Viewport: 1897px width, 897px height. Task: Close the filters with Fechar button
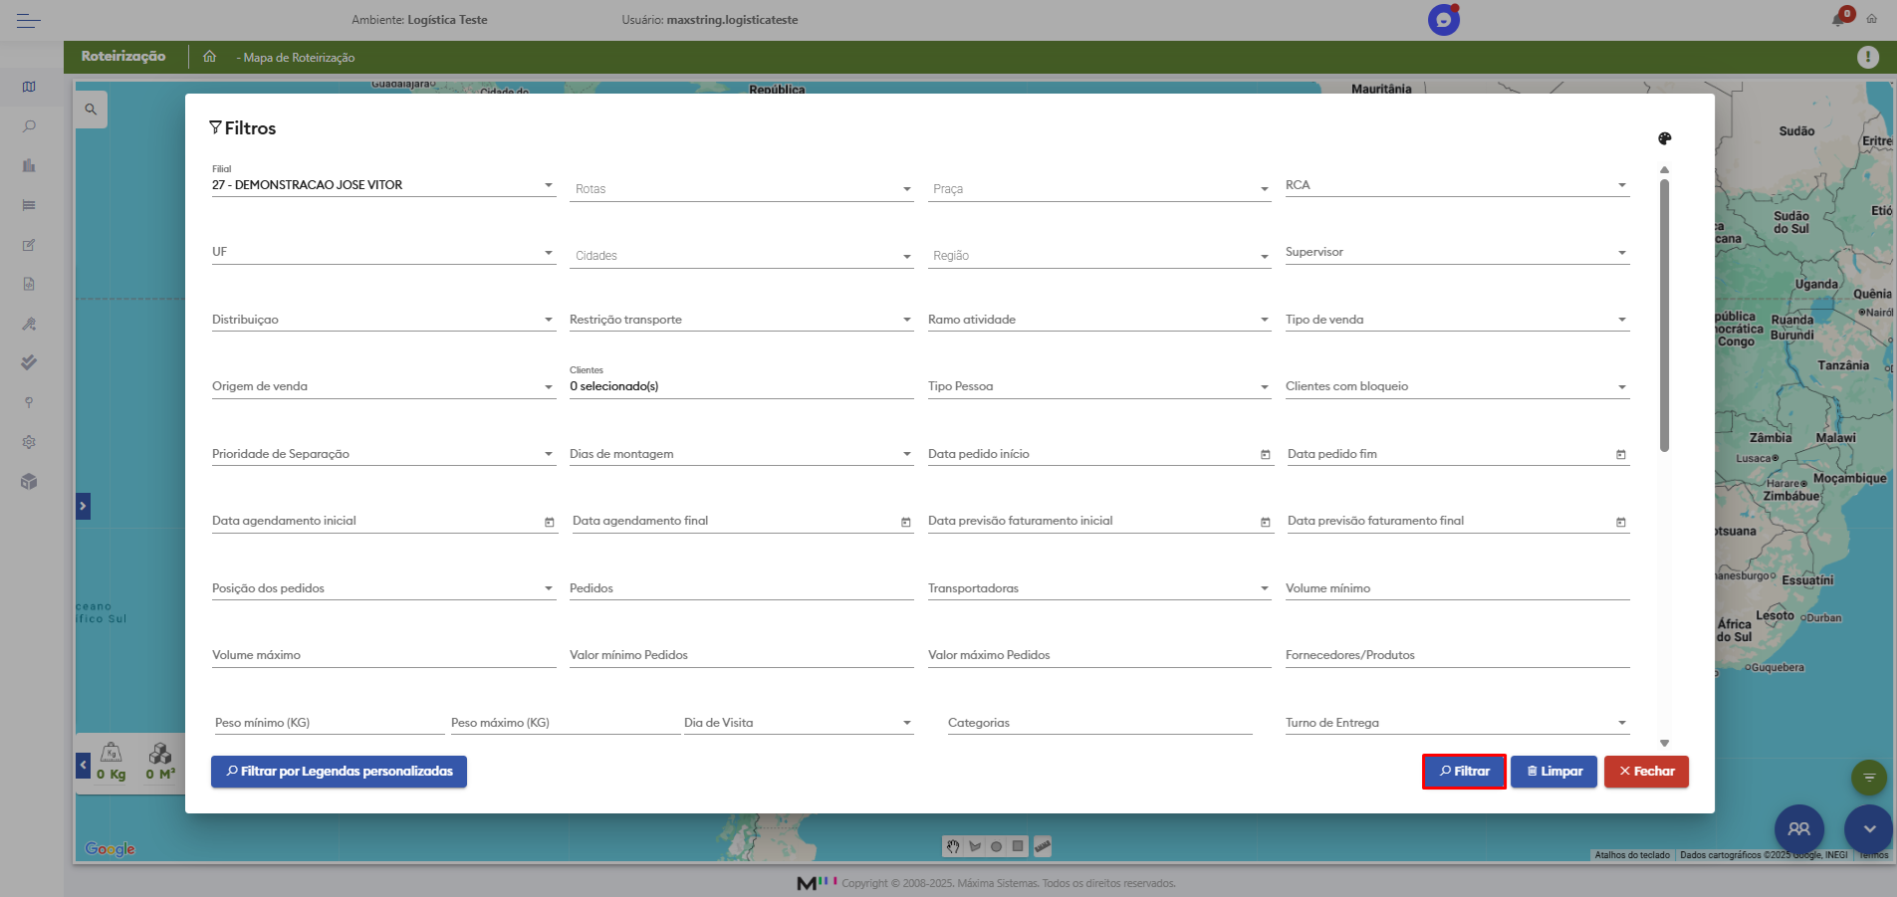[1646, 771]
